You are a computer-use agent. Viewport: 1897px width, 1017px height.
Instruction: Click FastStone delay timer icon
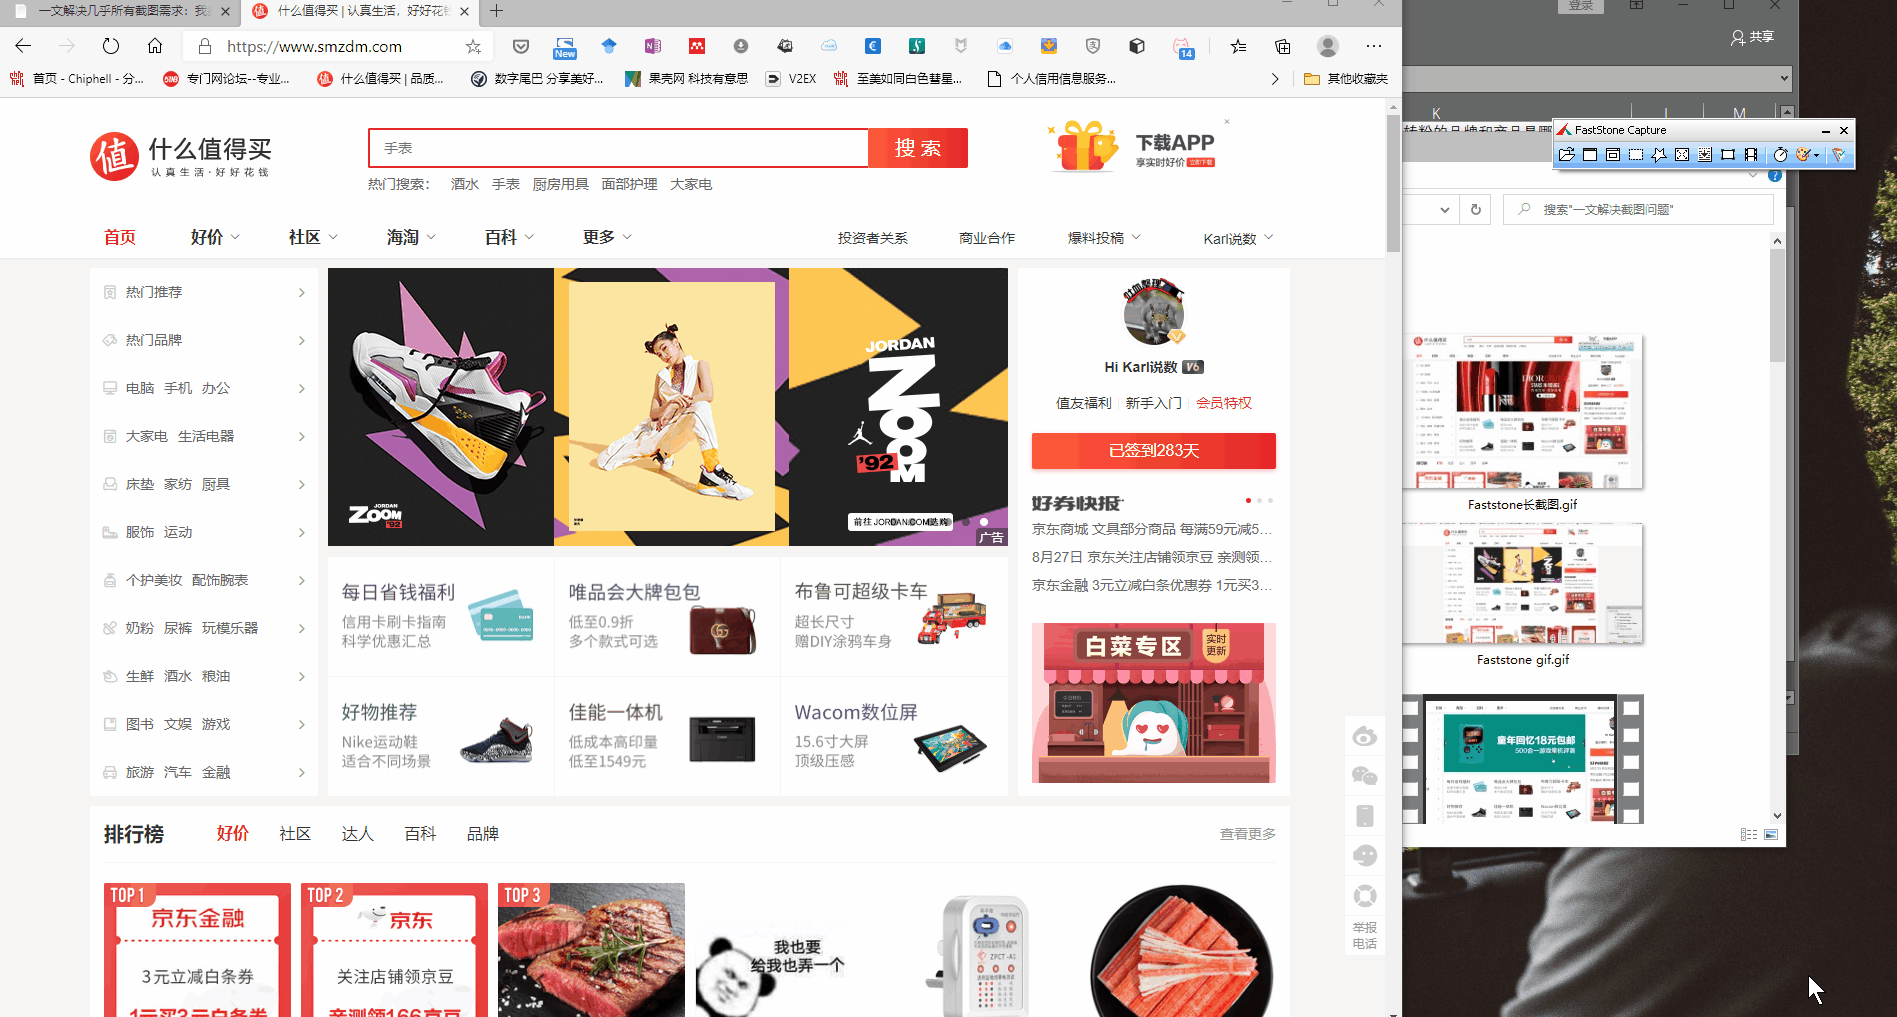point(1780,154)
